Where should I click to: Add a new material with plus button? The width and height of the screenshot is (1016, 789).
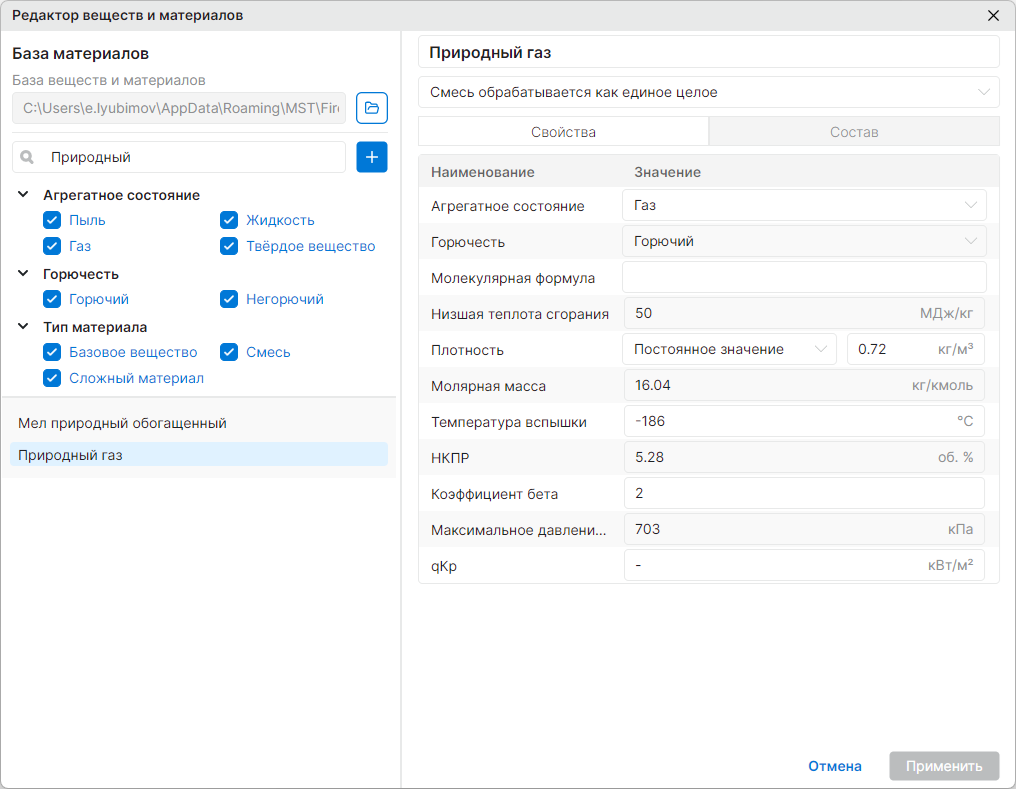tap(372, 157)
